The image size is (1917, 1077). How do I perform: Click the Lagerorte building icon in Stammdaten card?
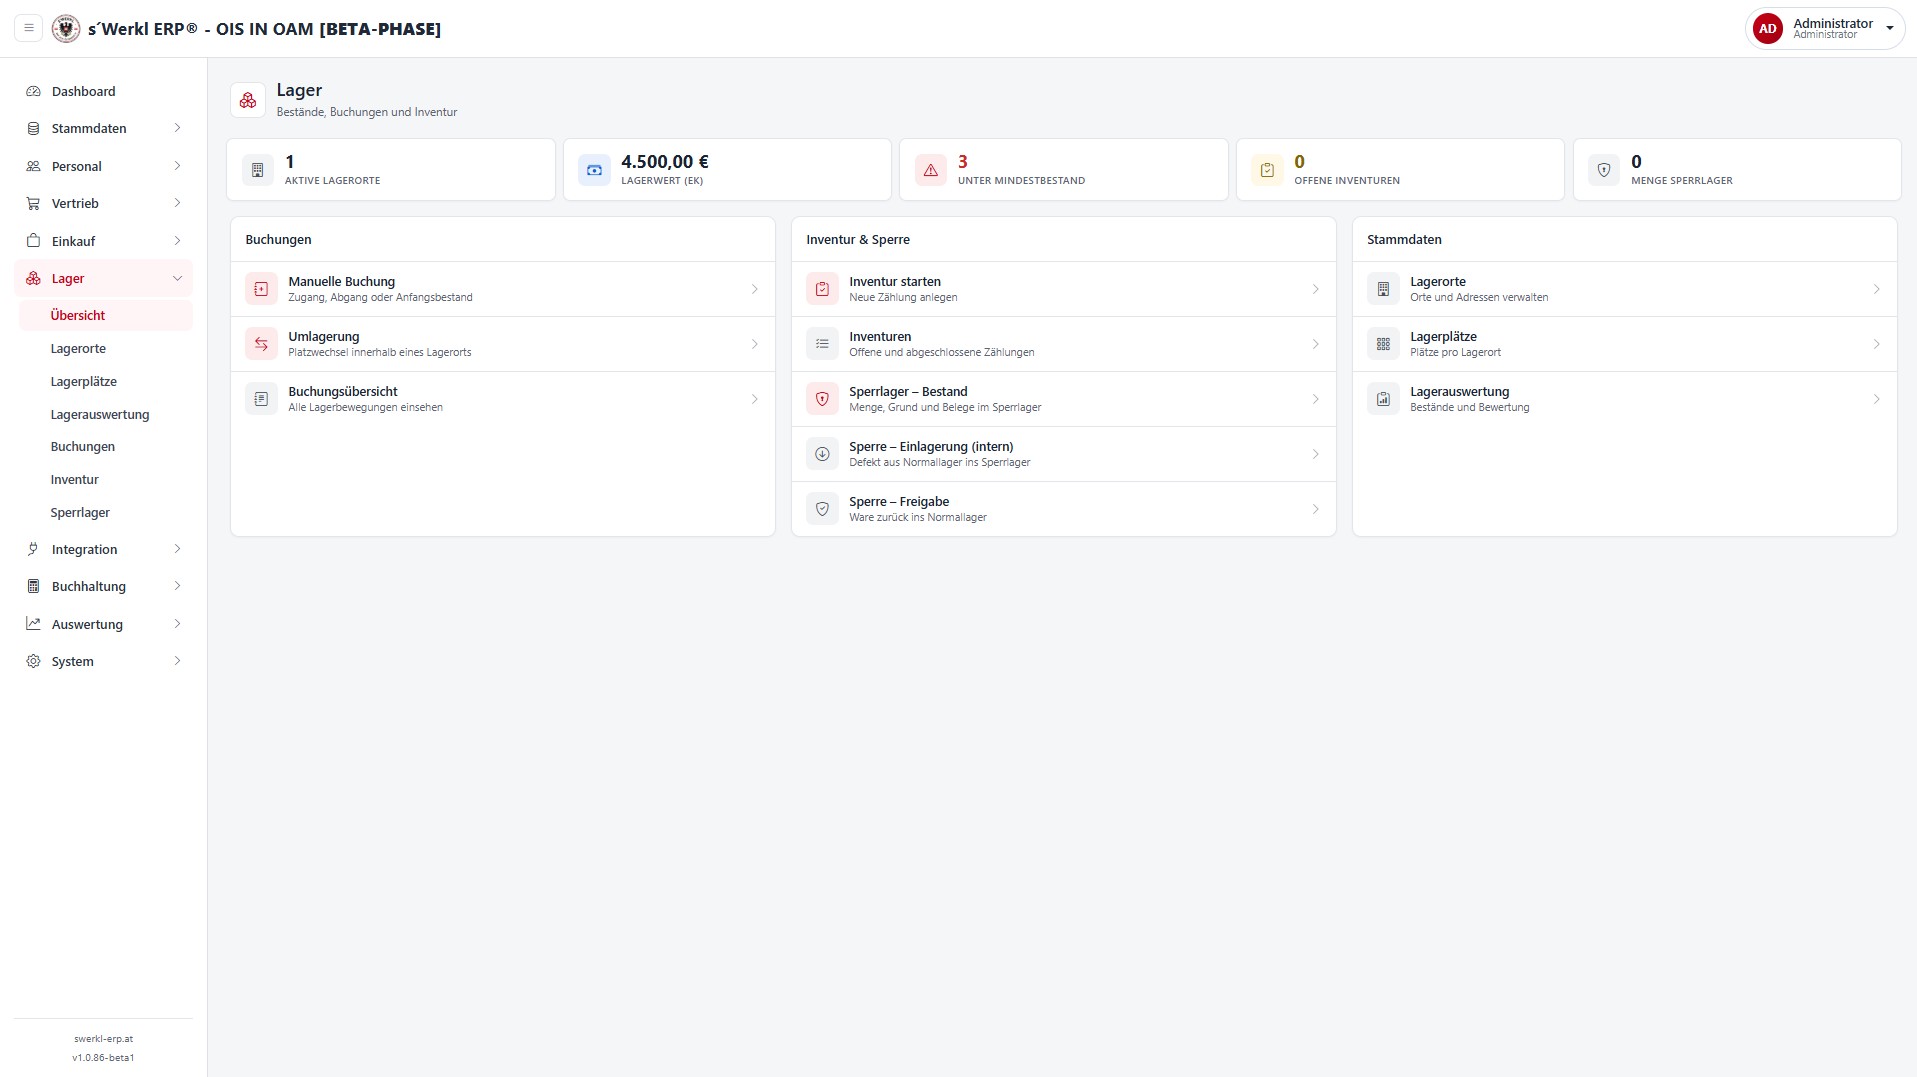coord(1383,289)
